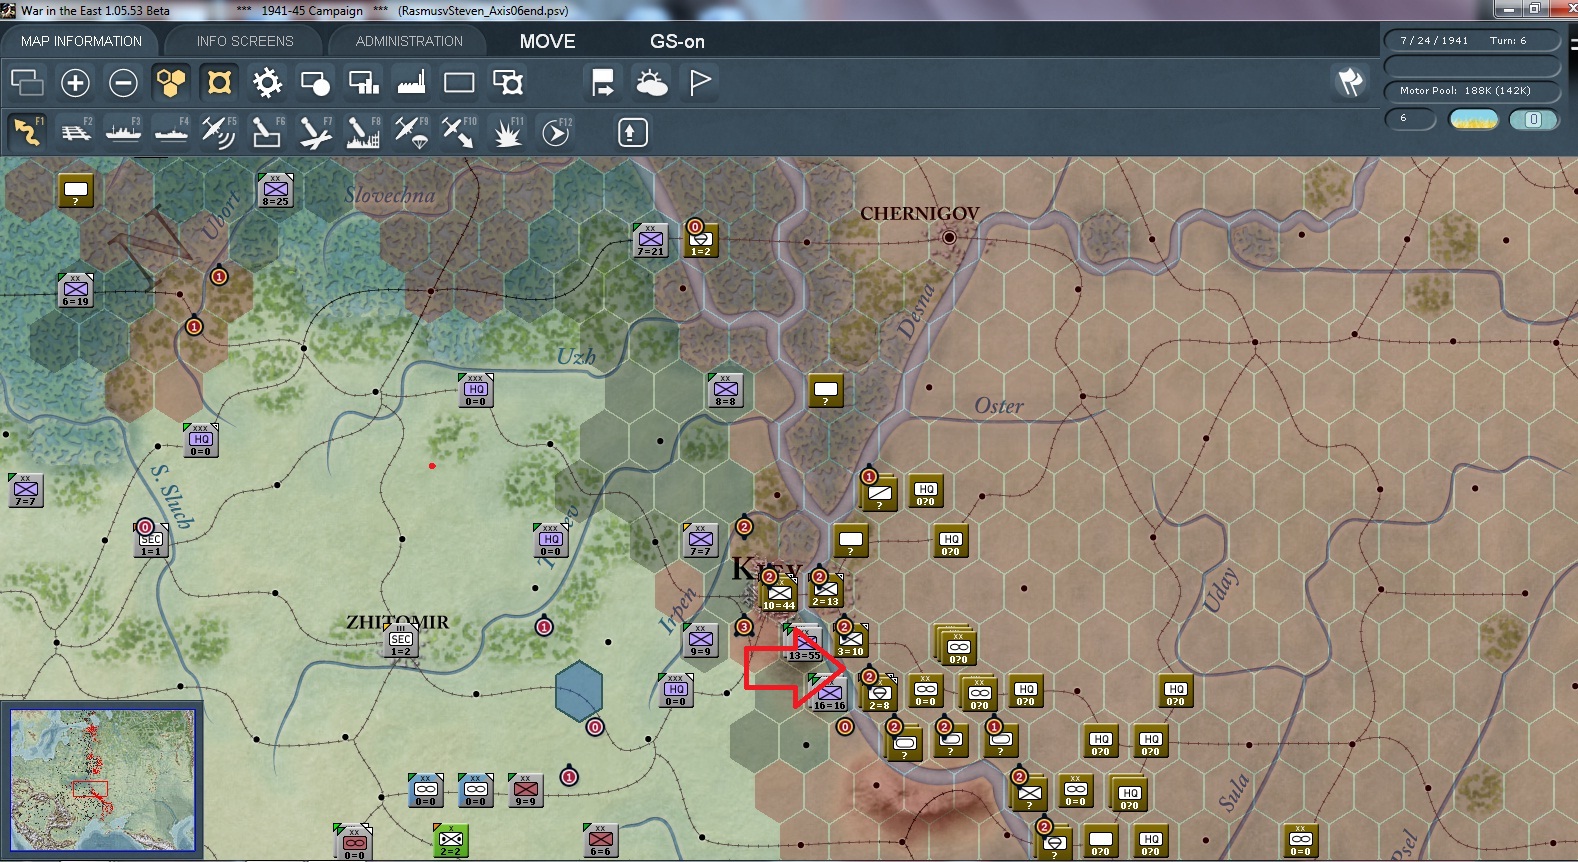Viewport: 1578px width, 862px height.
Task: Select the Soviet 2=13 unit
Action: (826, 590)
